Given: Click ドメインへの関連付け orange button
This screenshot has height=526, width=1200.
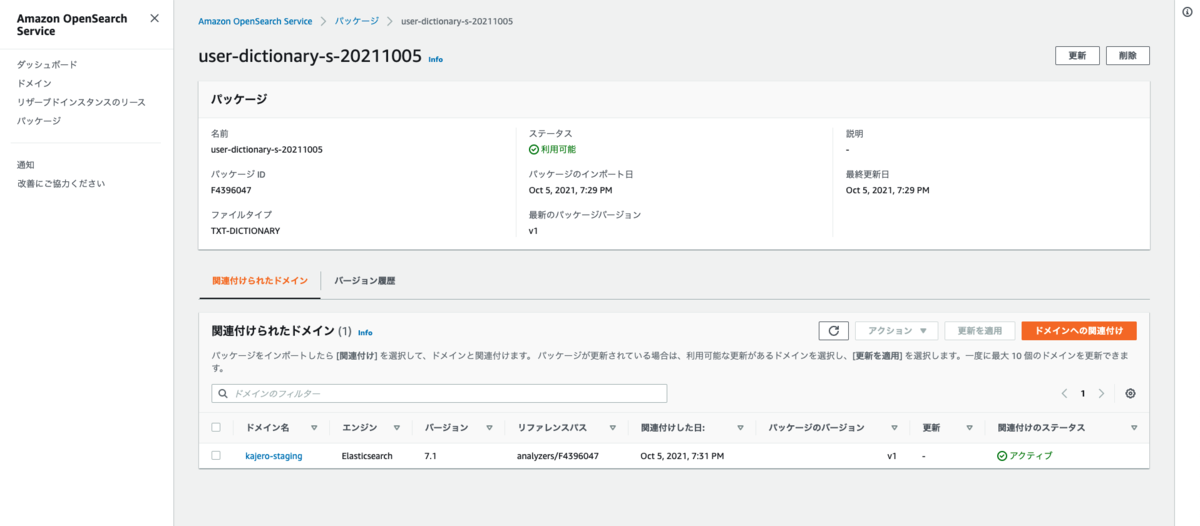Looking at the screenshot, I should [x=1079, y=330].
